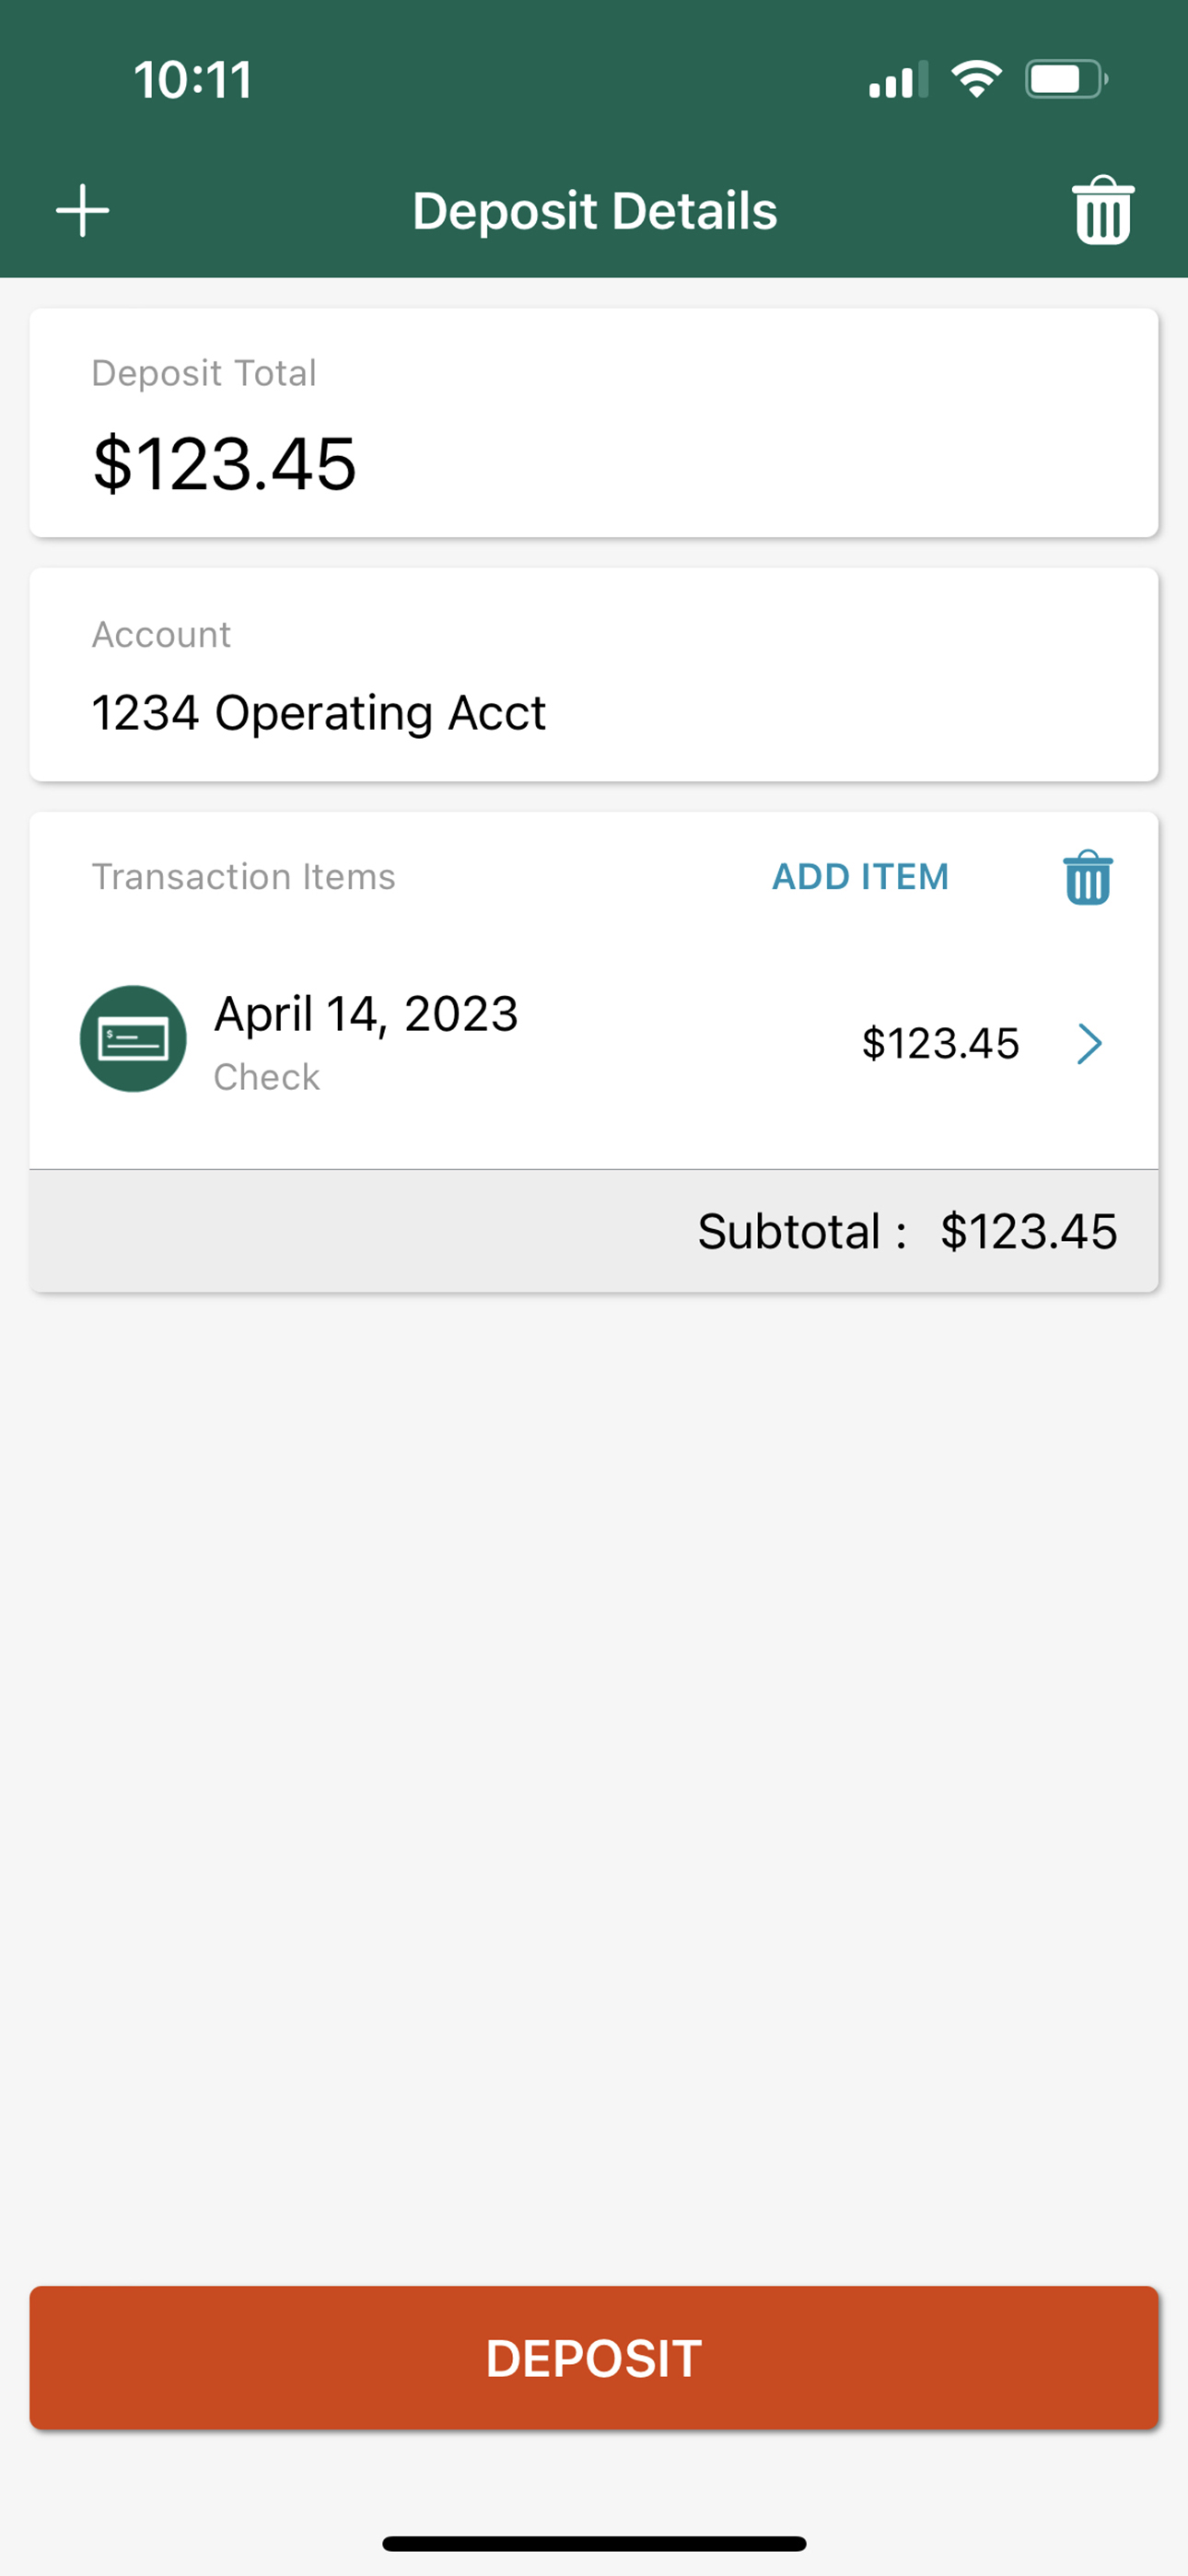Tap the 10:11 clock in status bar
The height and width of the screenshot is (2576, 1188).
point(193,80)
